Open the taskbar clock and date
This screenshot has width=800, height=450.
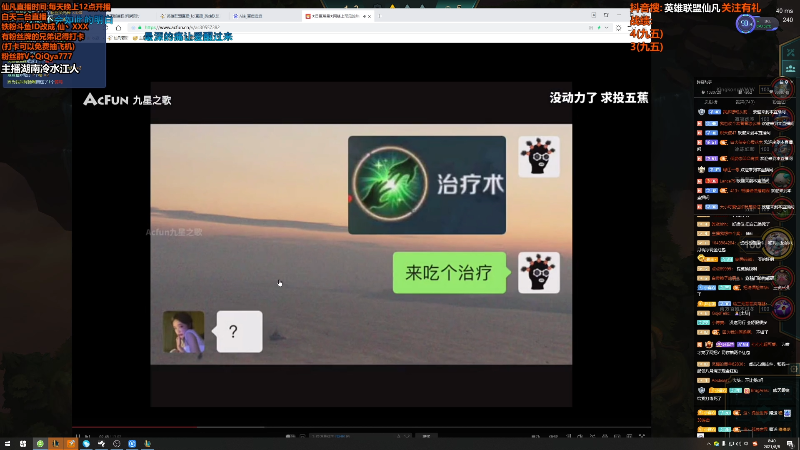pyautogui.click(x=771, y=443)
